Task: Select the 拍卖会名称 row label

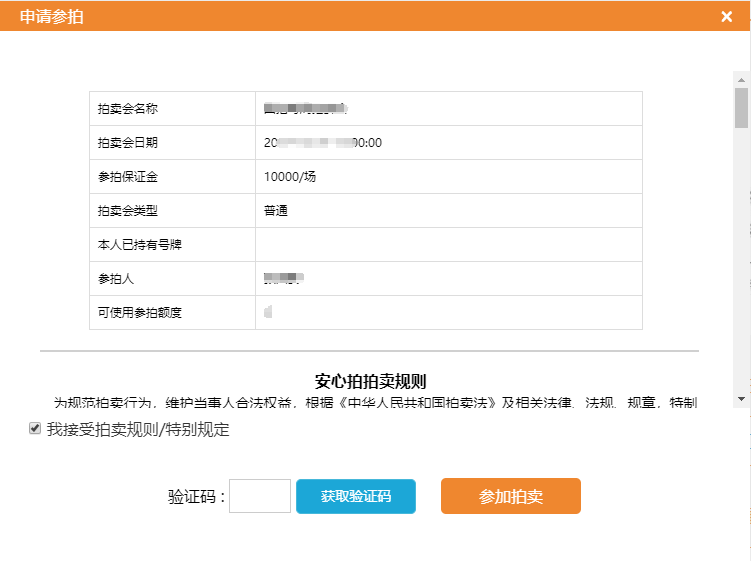Action: tap(128, 108)
